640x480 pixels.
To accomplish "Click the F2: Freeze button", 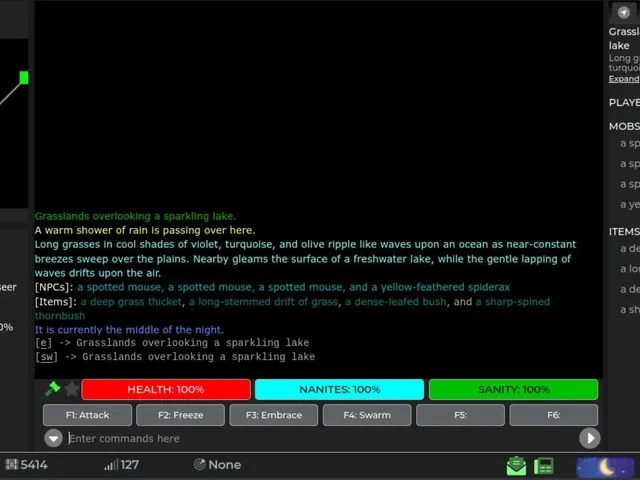I will coord(180,415).
